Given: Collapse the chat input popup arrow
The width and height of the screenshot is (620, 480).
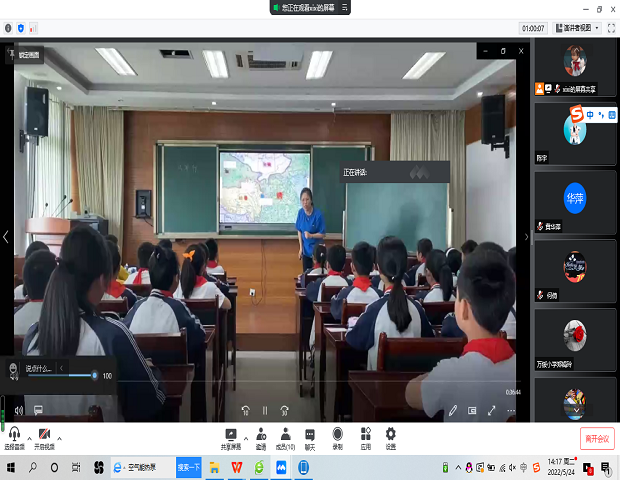Looking at the screenshot, I should click(x=61, y=368).
